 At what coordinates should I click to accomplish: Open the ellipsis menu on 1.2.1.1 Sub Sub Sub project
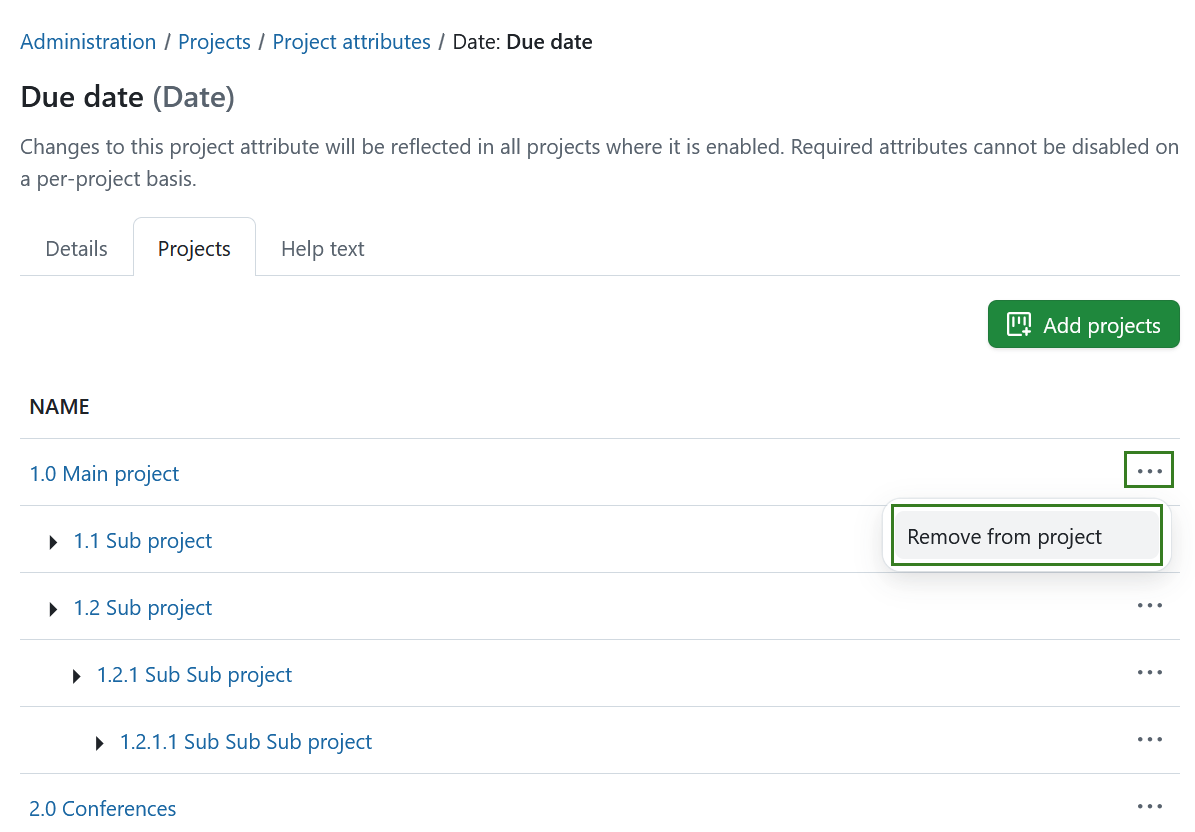point(1149,739)
